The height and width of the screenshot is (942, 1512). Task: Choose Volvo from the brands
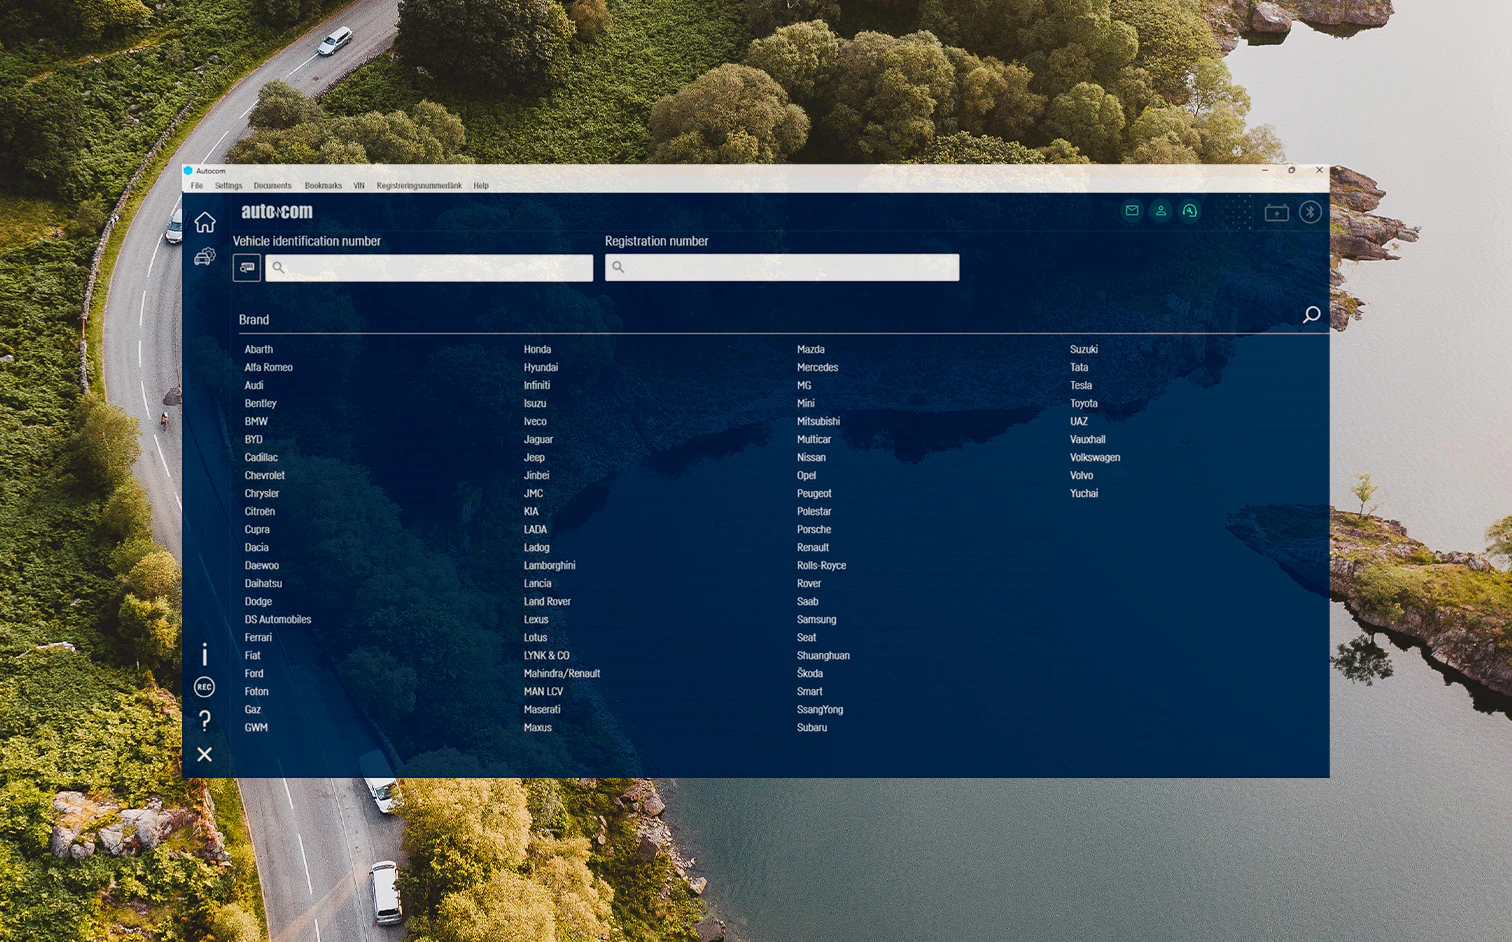click(x=1081, y=475)
